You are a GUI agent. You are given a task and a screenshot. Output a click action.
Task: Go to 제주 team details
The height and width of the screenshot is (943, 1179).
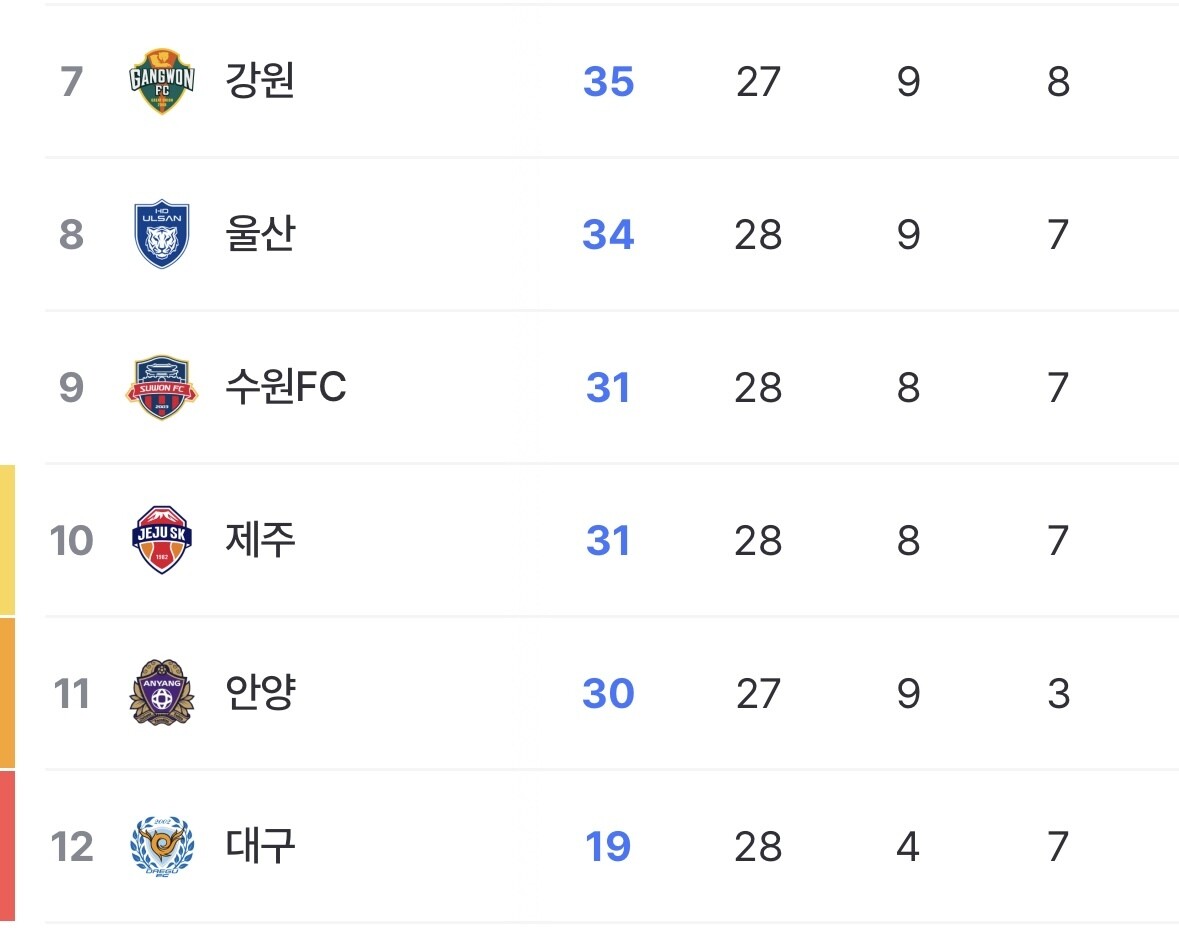tap(260, 540)
